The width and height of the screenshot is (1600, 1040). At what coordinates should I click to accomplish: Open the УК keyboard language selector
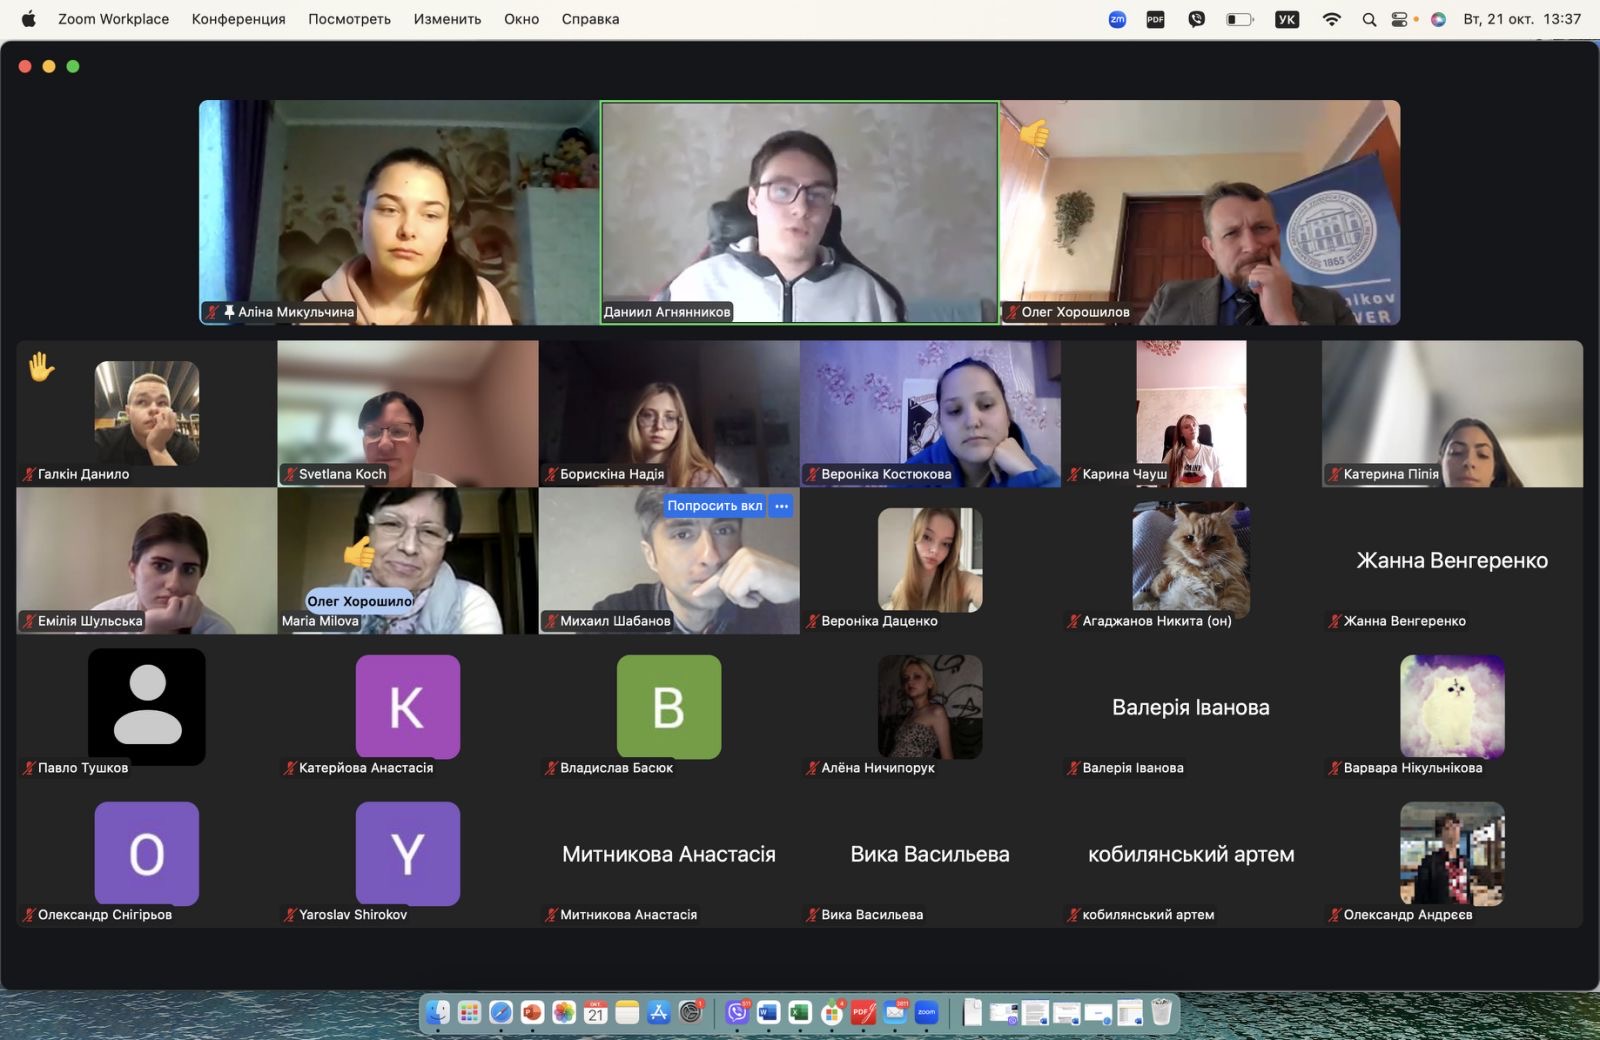tap(1287, 19)
